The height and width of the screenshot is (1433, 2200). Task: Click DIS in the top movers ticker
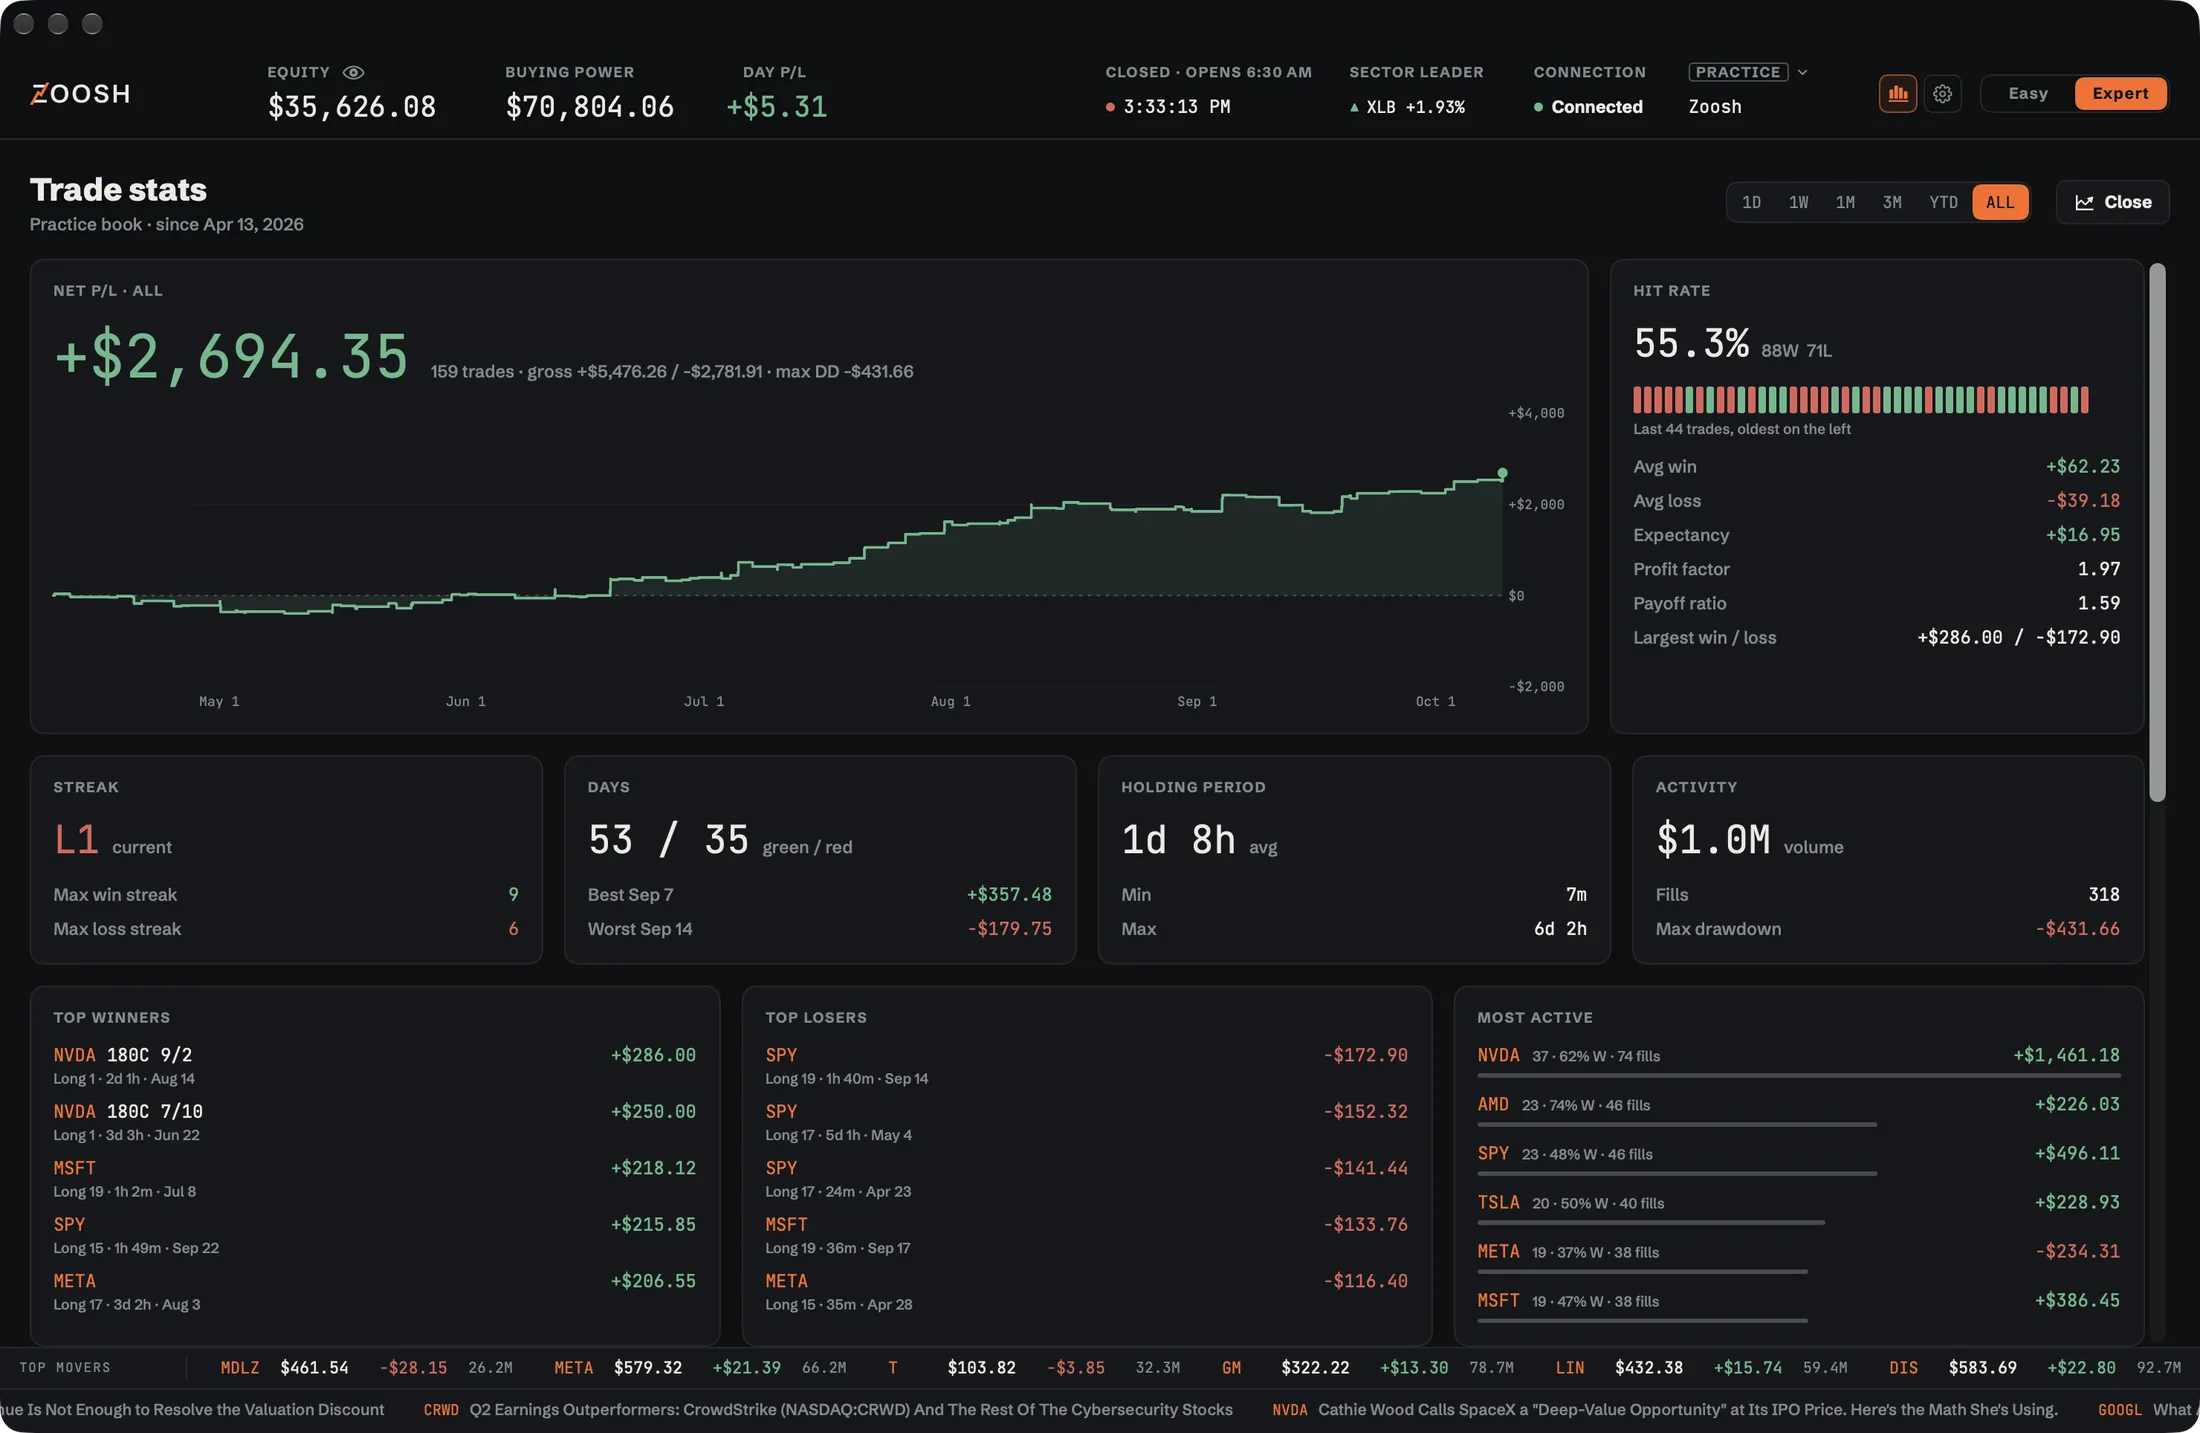pos(1903,1367)
